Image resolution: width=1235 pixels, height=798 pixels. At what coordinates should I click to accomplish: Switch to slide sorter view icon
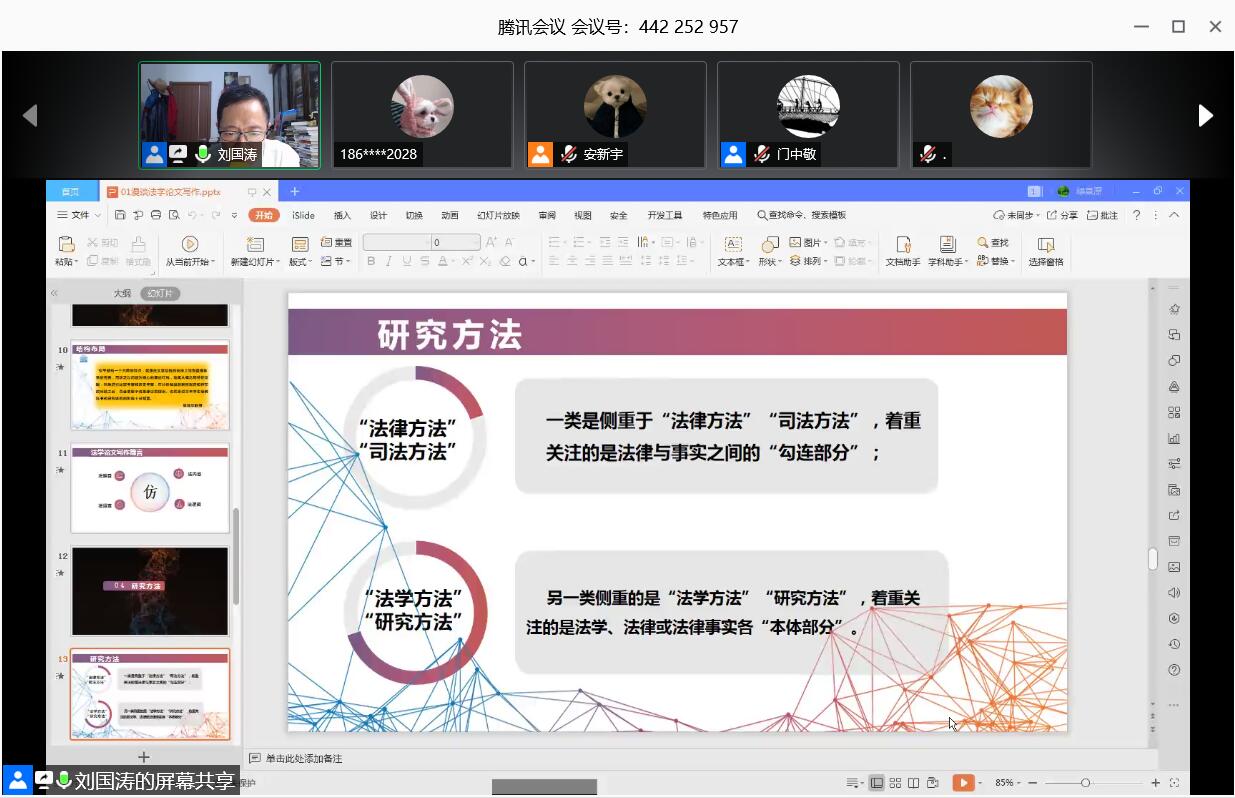coord(895,783)
